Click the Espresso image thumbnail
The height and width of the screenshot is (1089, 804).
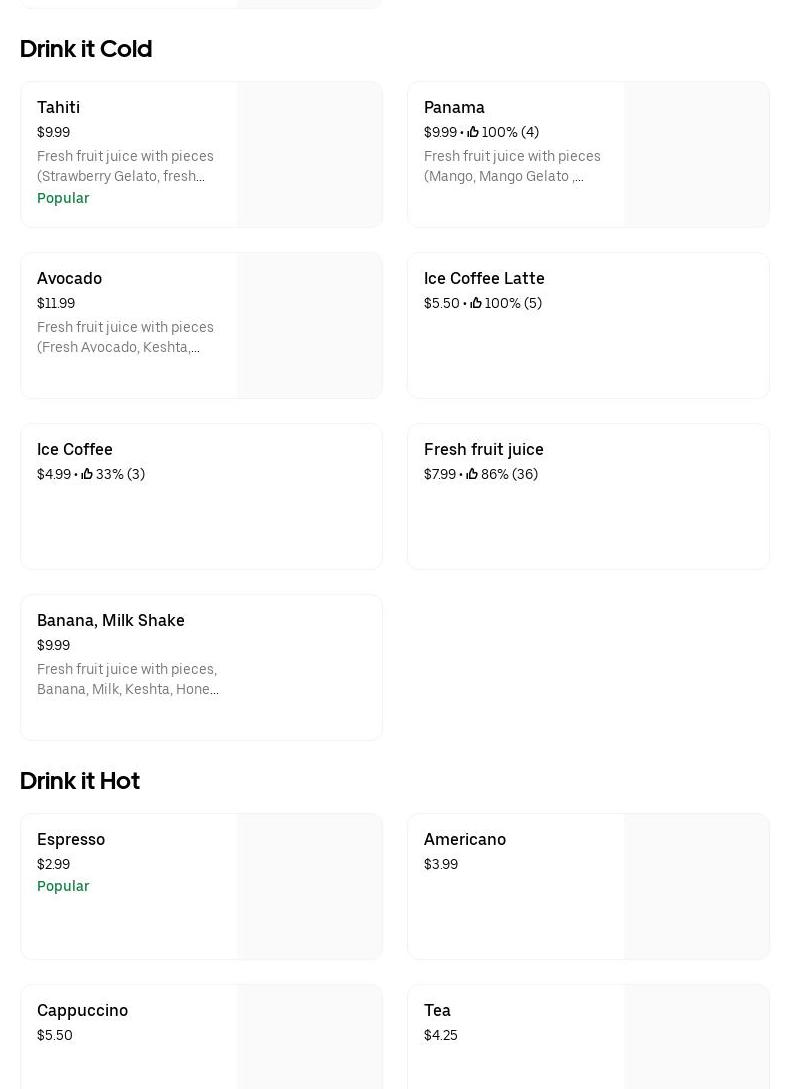coord(309,886)
